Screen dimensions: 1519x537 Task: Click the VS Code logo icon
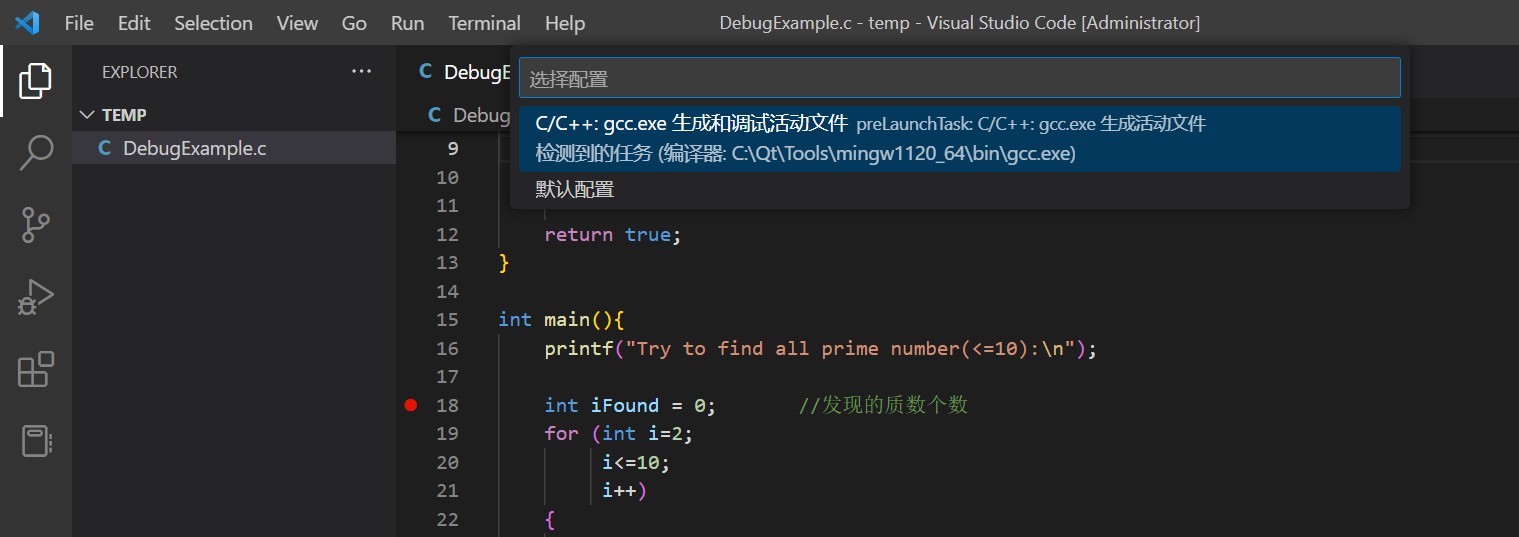(x=27, y=22)
